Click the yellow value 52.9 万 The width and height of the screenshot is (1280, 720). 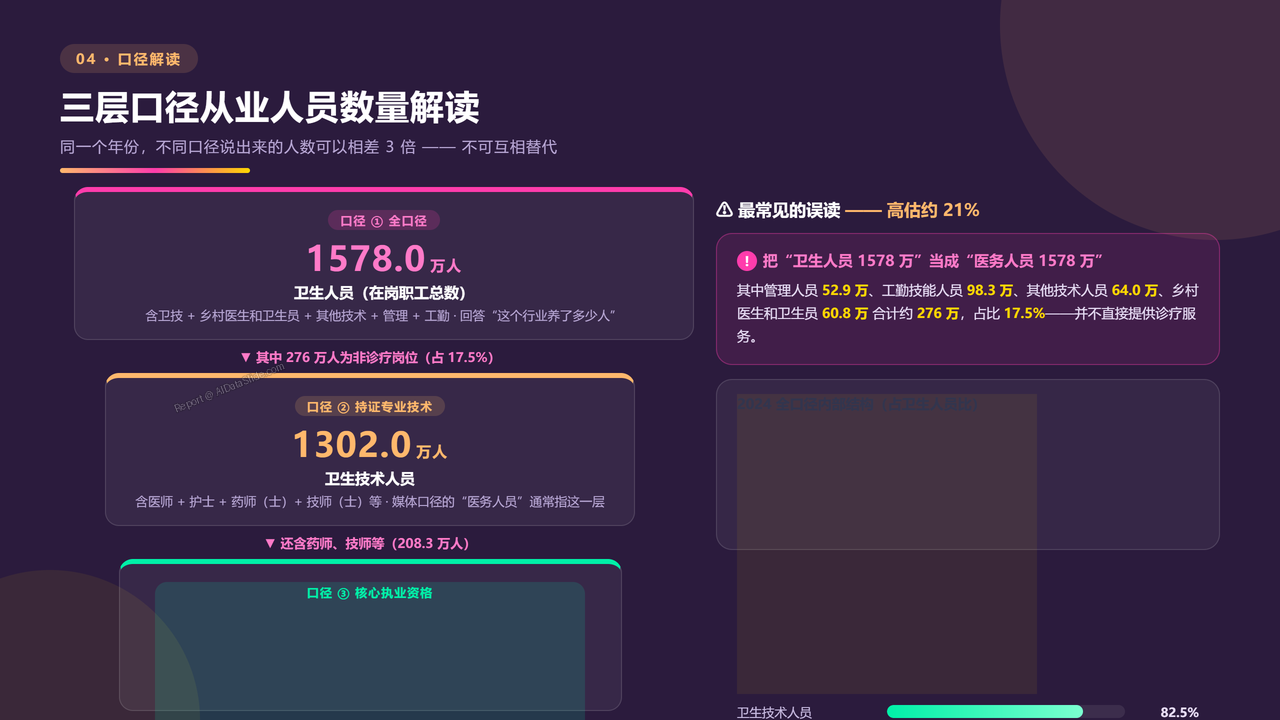846,290
